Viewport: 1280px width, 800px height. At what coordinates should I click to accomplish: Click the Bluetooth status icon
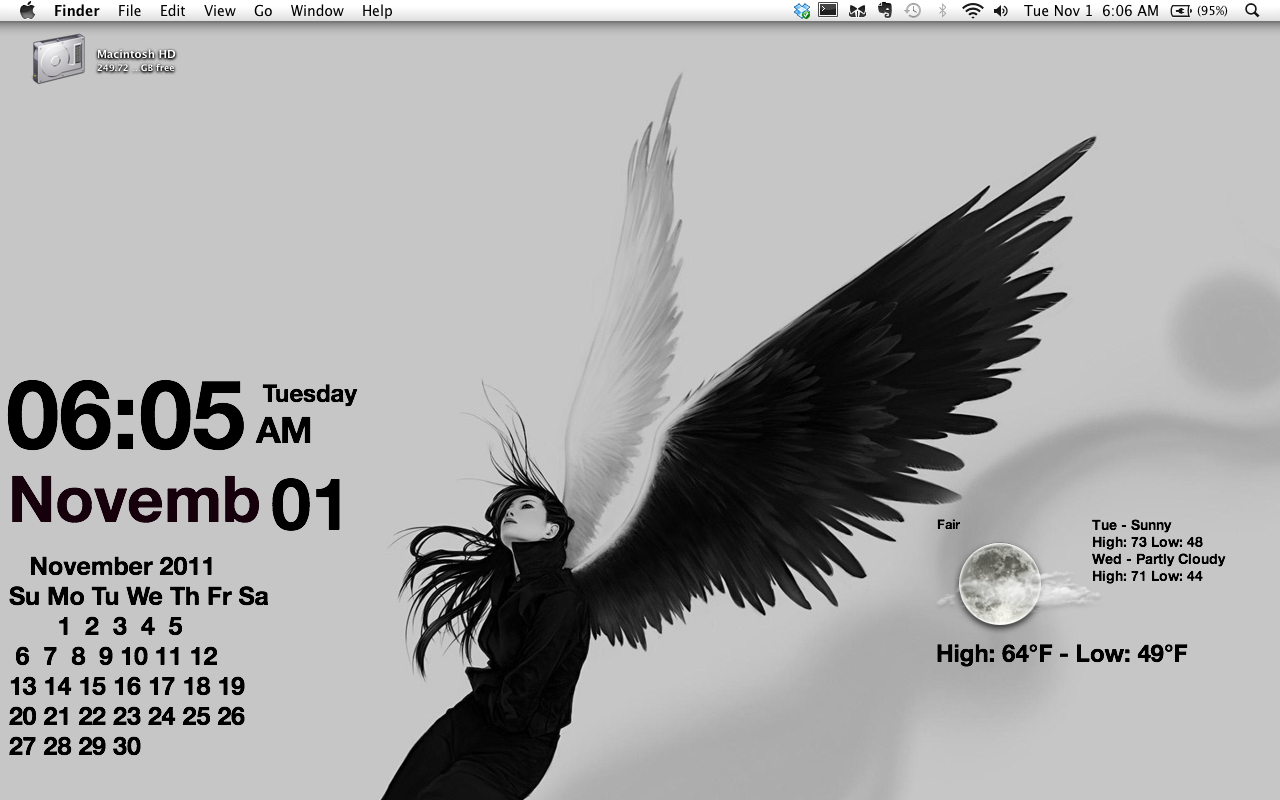pyautogui.click(x=942, y=11)
